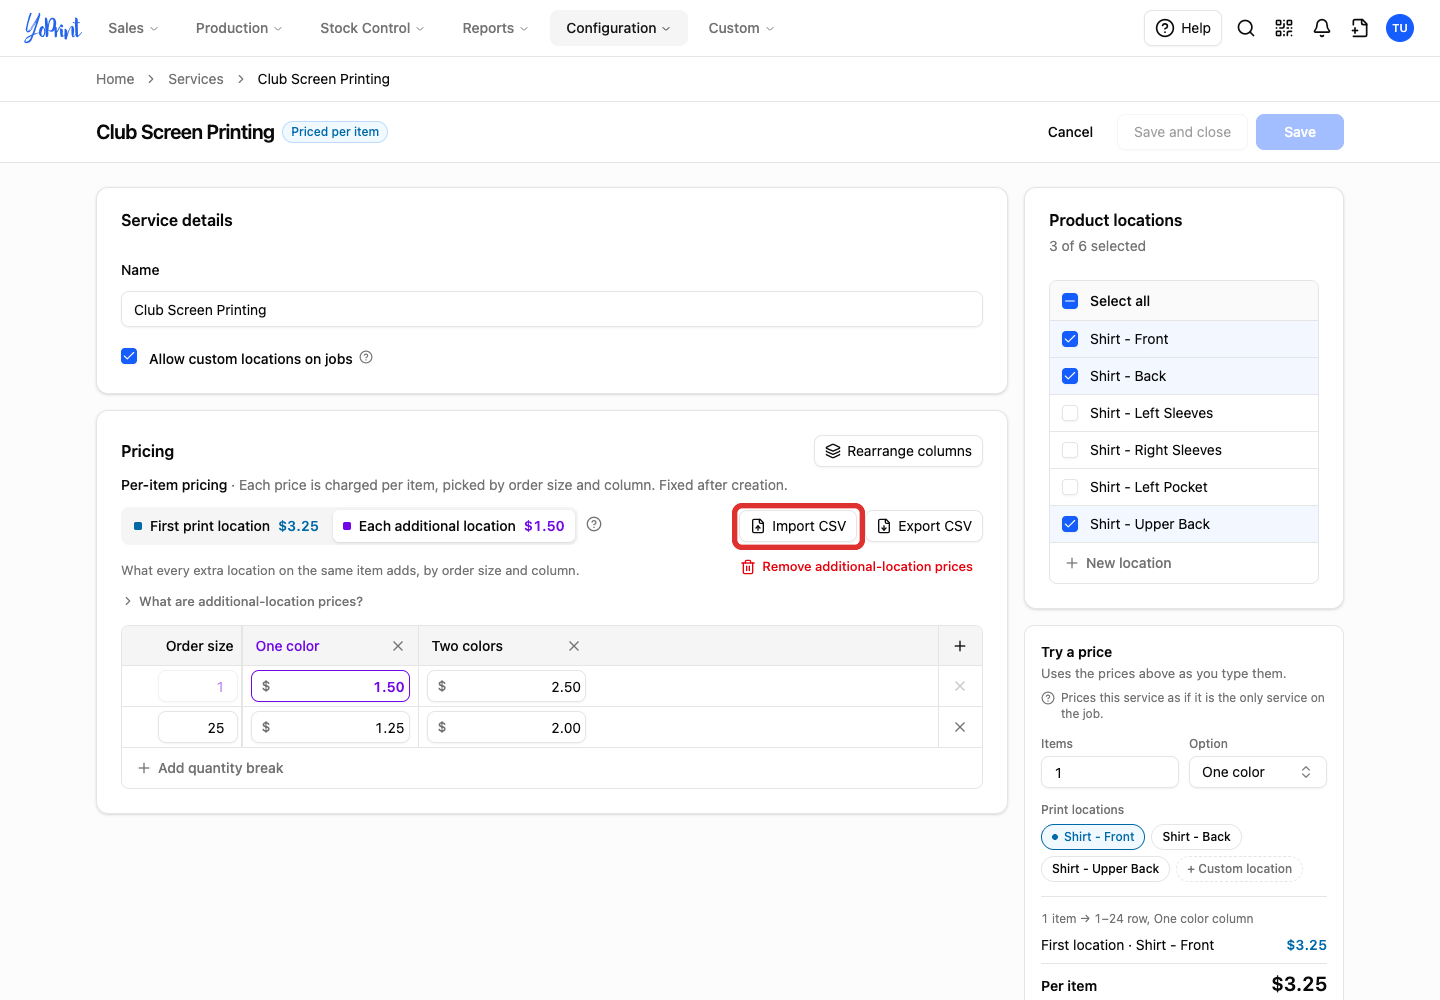Click Save and close
1440x1000 pixels.
(1182, 132)
